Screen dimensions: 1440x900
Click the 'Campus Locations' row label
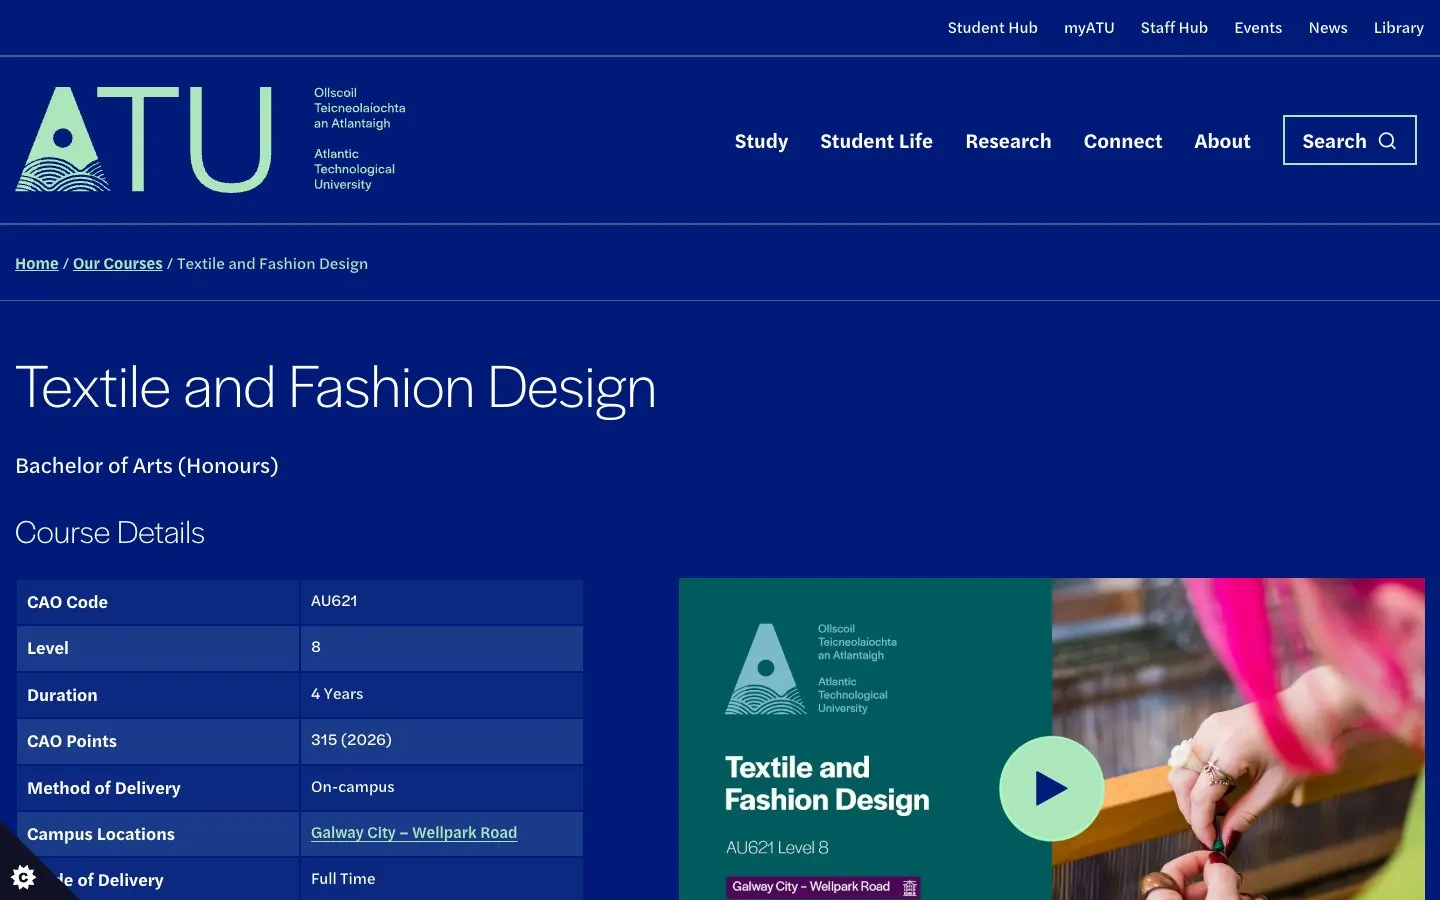coord(101,834)
